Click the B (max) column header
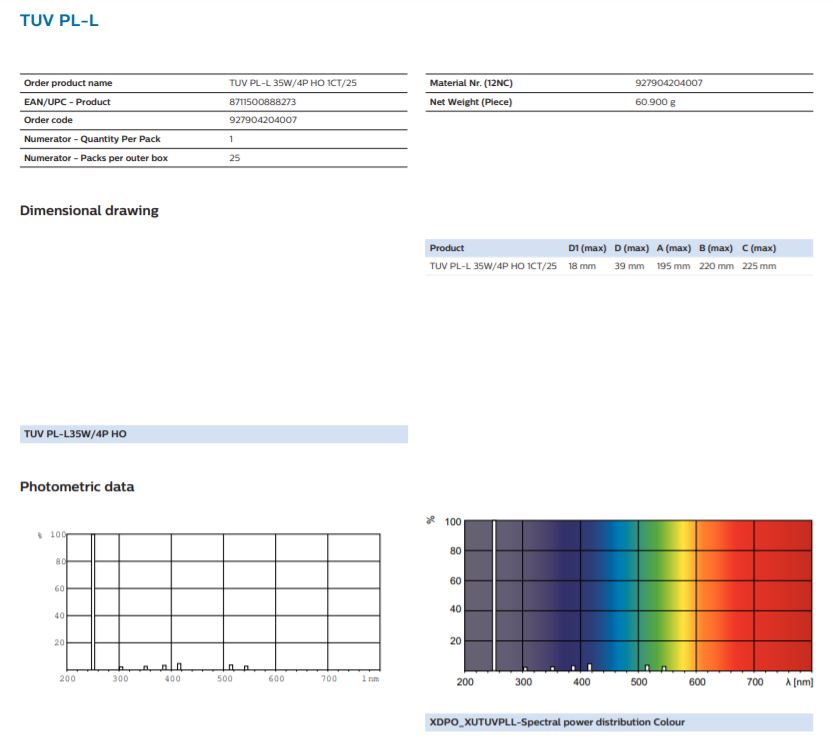 [x=716, y=248]
